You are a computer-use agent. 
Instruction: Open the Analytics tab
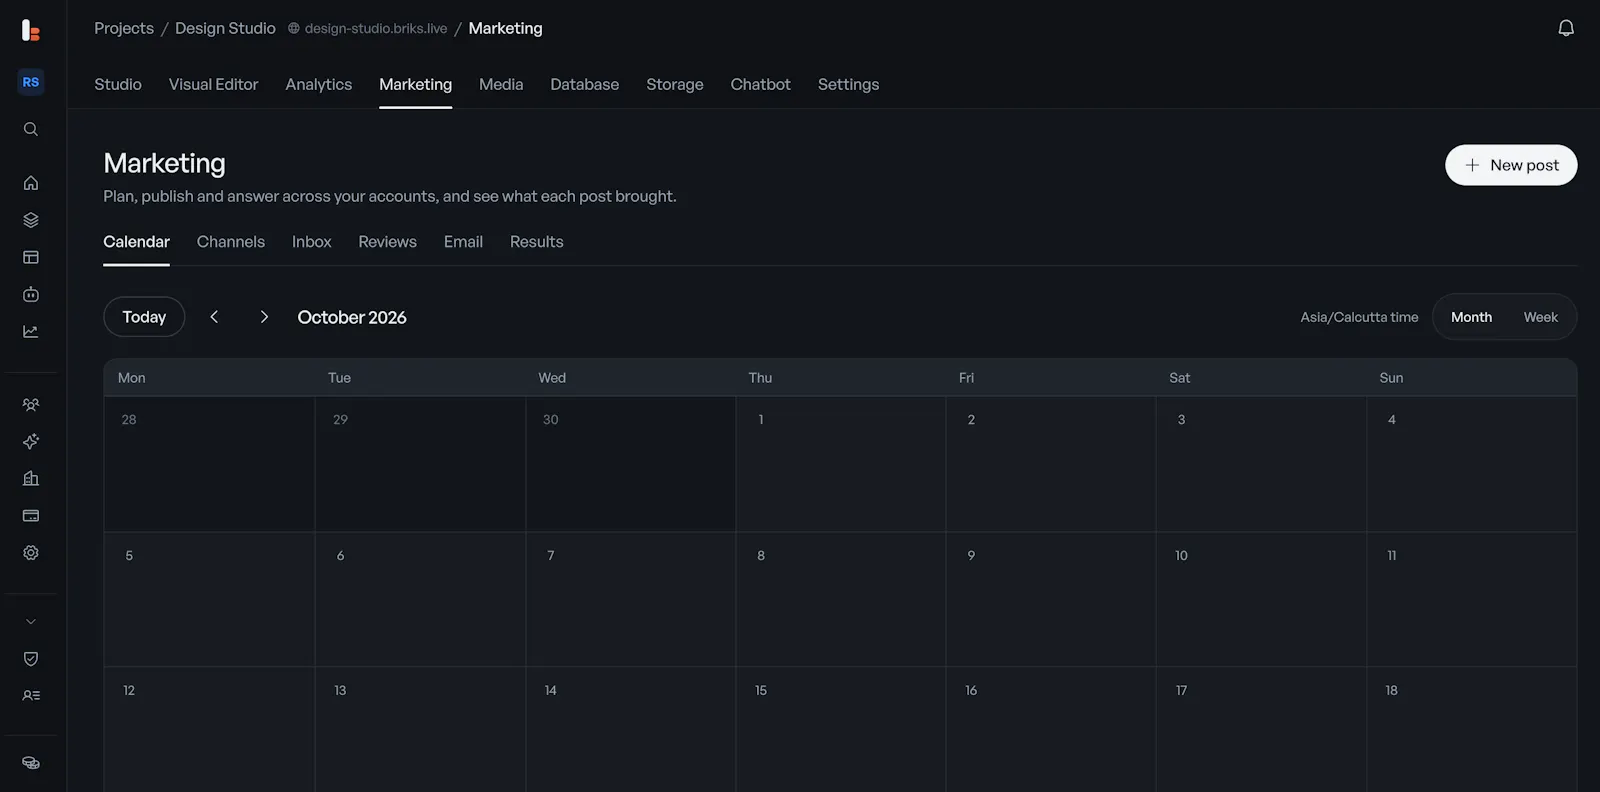click(x=318, y=84)
